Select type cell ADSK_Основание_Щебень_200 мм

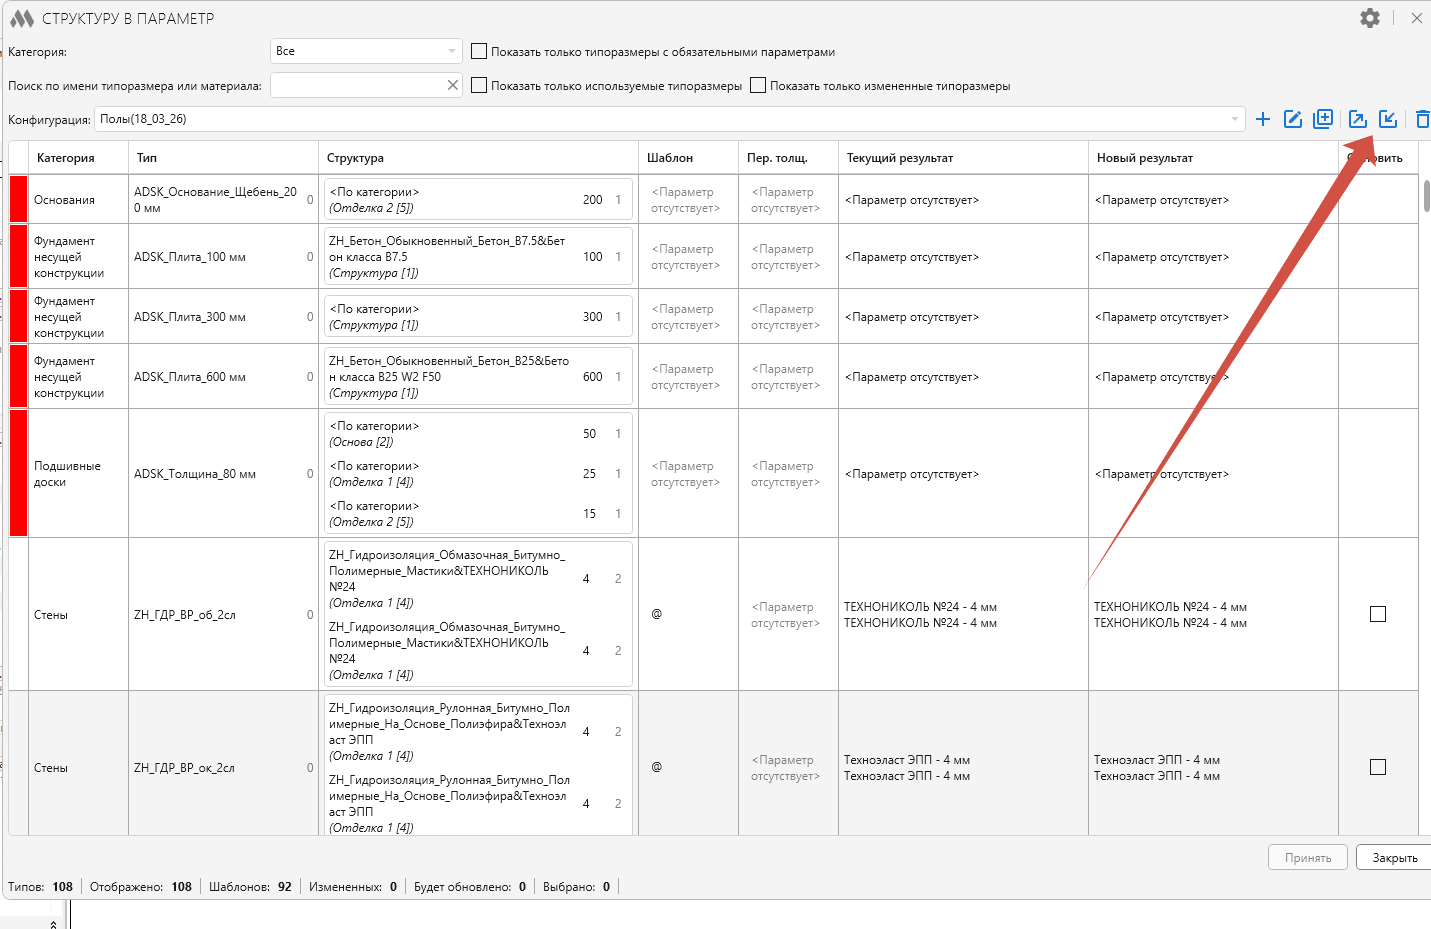(x=223, y=199)
